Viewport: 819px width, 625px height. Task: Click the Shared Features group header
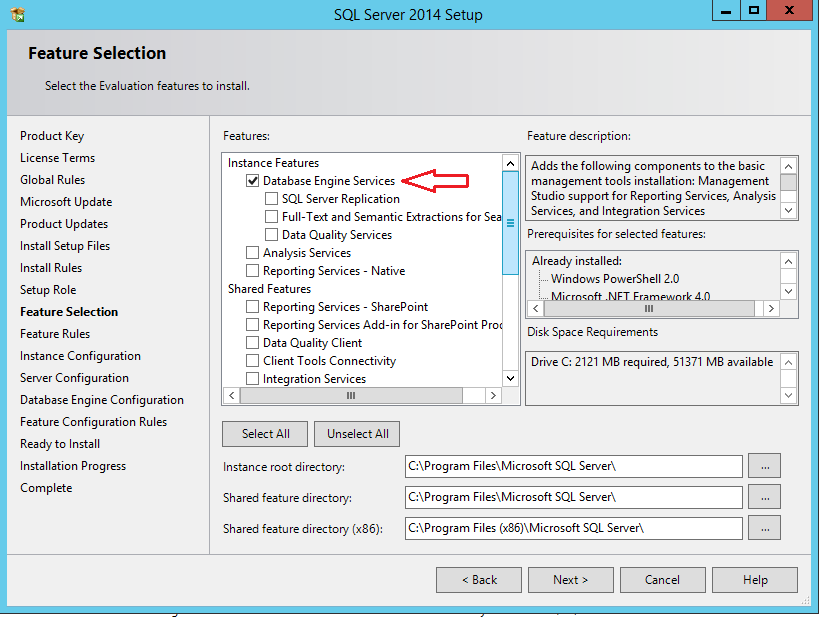pos(269,289)
